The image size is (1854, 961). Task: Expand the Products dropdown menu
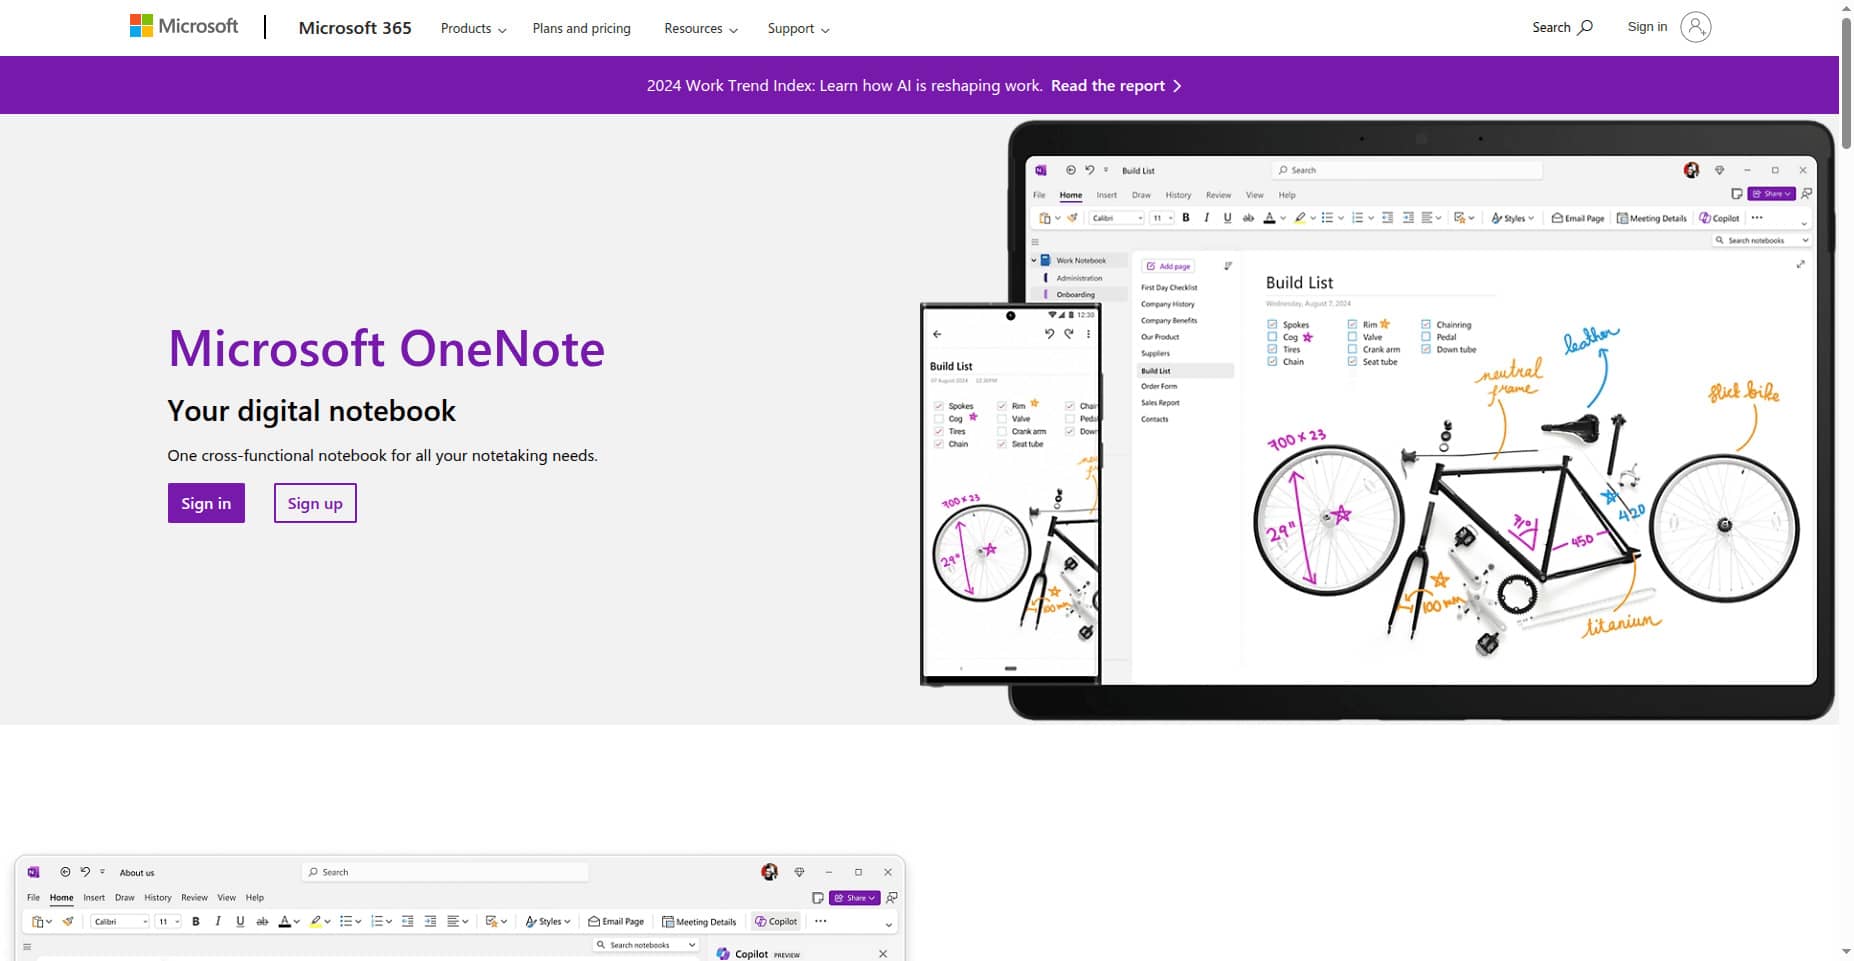pyautogui.click(x=473, y=29)
